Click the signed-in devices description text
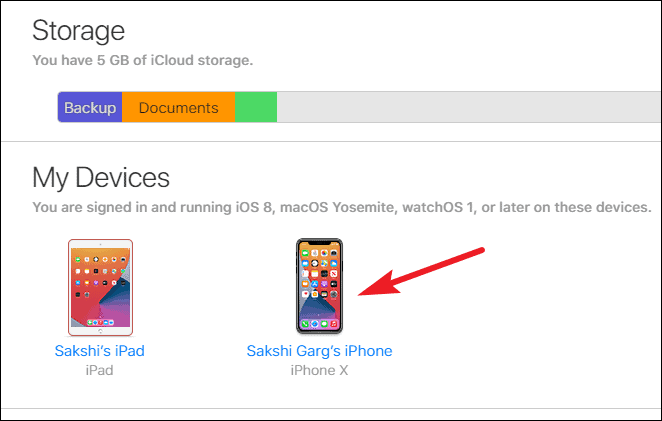Image resolution: width=662 pixels, height=421 pixels. pyautogui.click(x=342, y=207)
